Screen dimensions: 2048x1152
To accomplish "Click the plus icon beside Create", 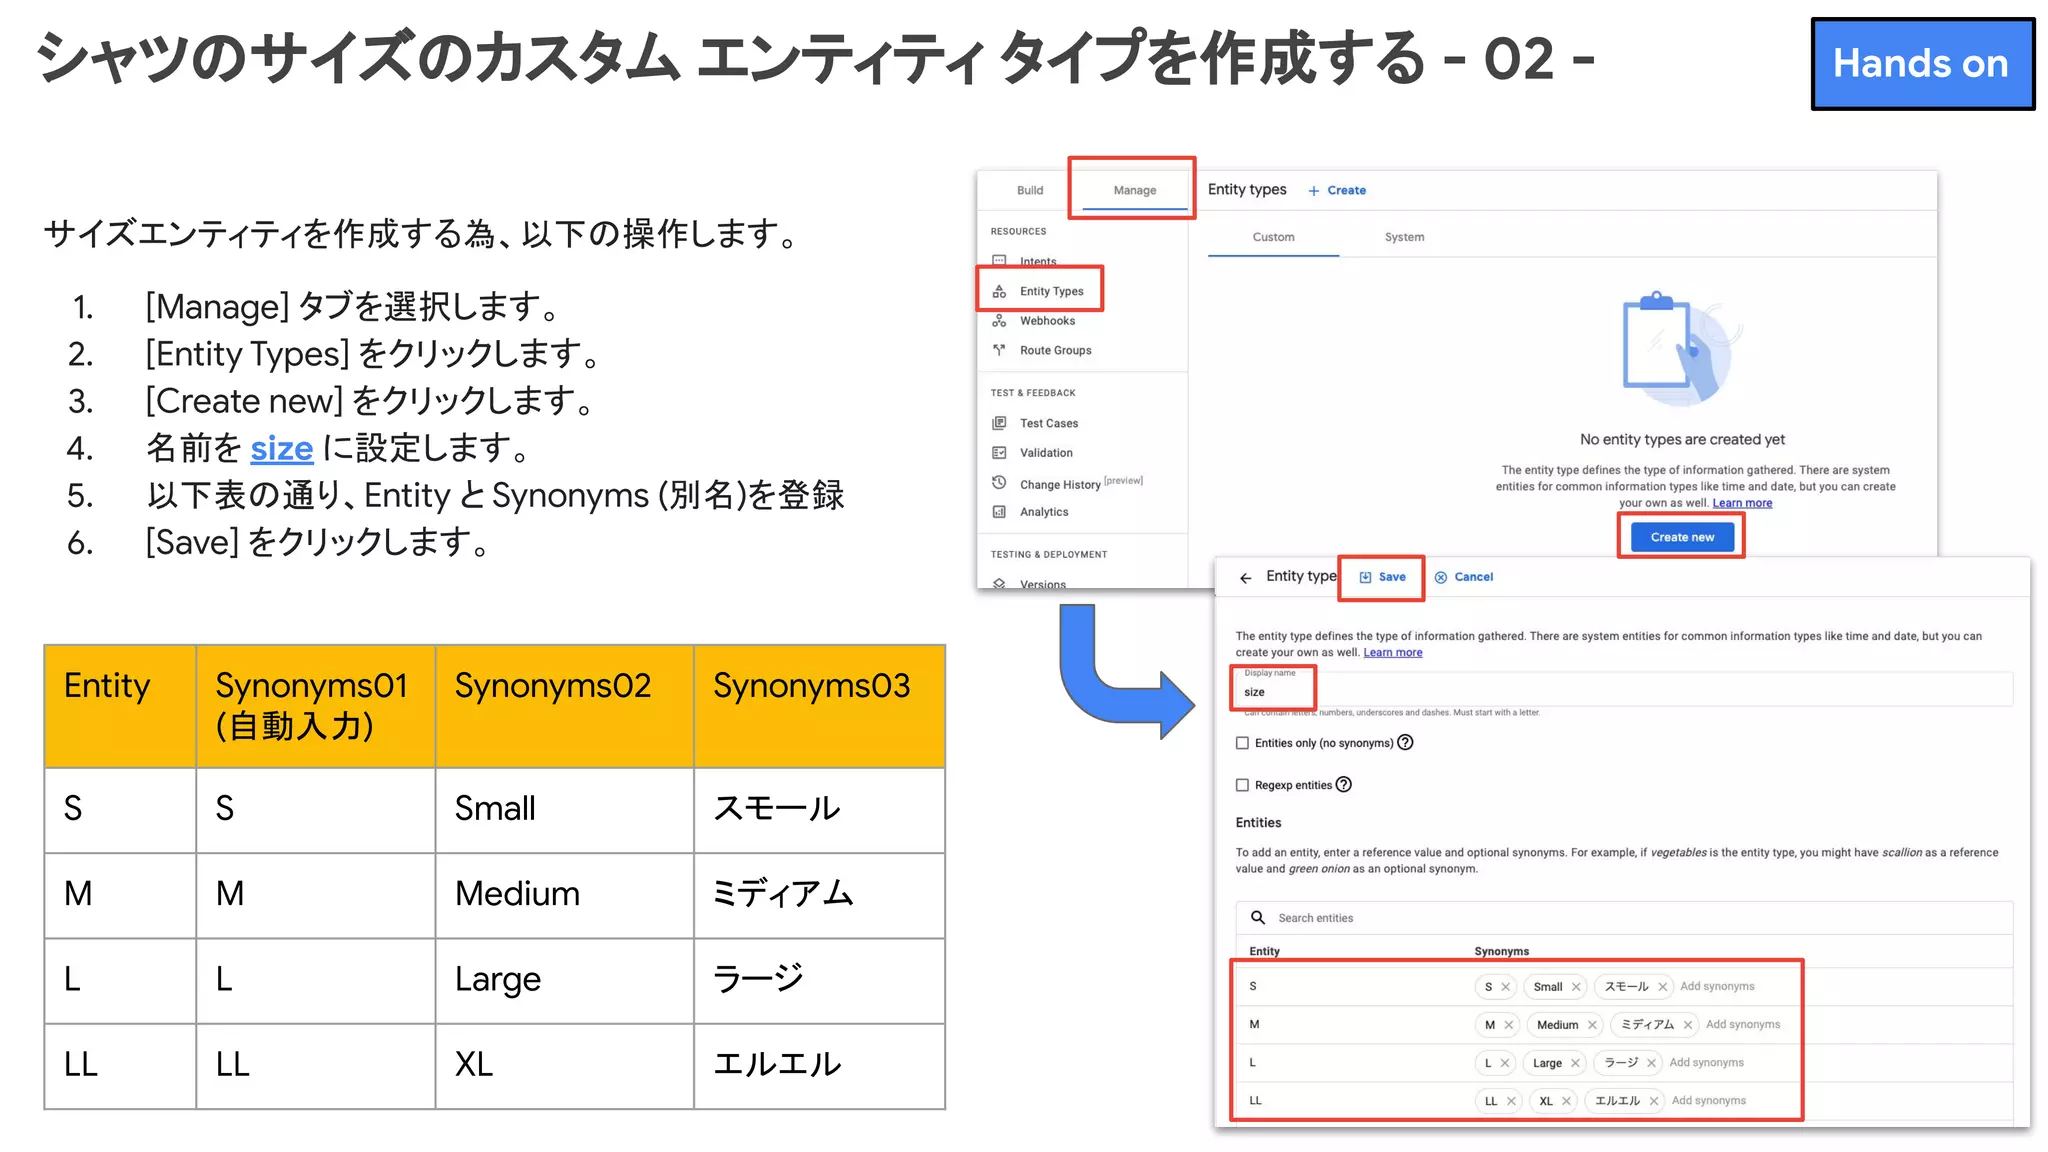I will tap(1314, 191).
